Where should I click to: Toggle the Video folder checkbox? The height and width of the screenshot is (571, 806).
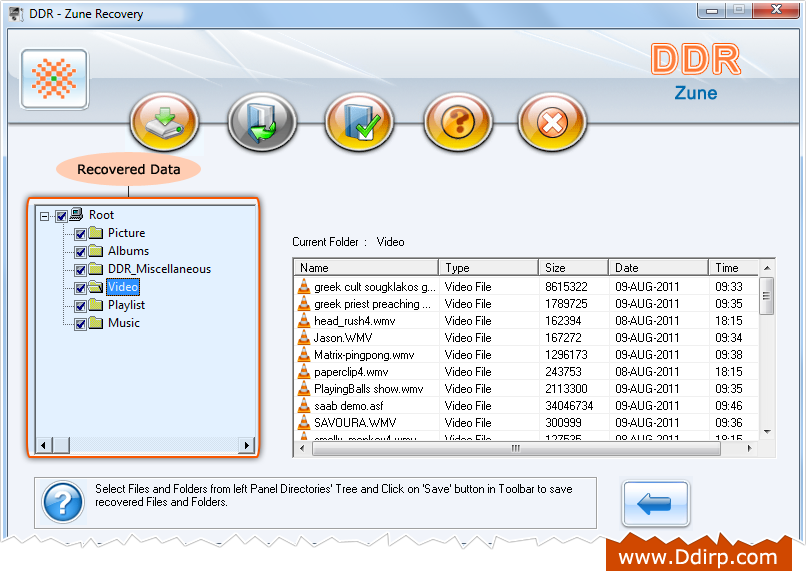pyautogui.click(x=80, y=288)
